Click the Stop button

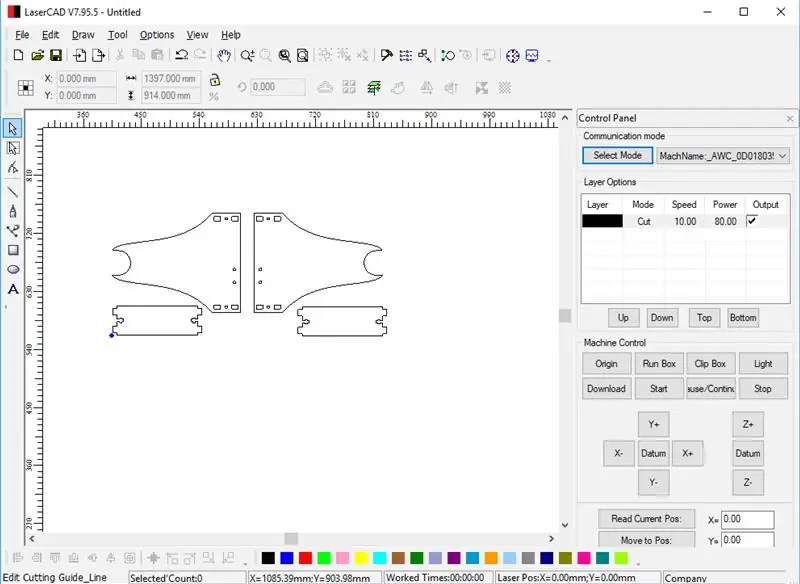(x=763, y=389)
